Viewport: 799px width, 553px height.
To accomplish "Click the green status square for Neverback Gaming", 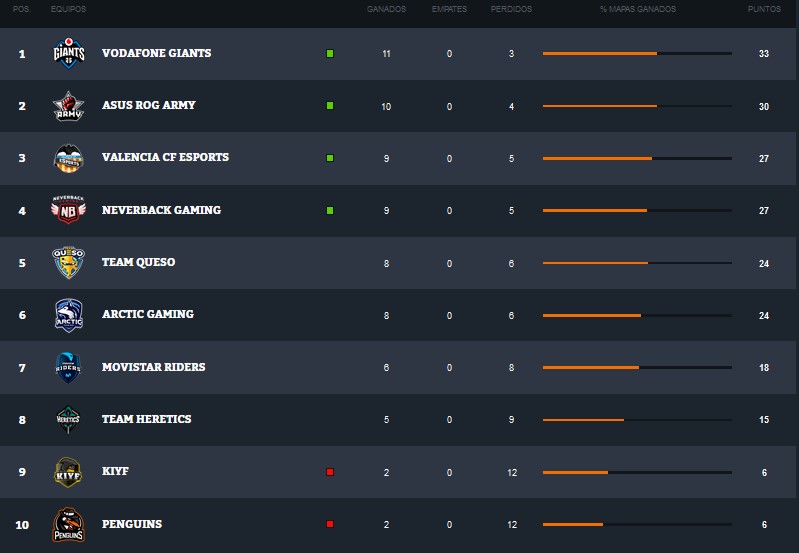I will (x=330, y=210).
